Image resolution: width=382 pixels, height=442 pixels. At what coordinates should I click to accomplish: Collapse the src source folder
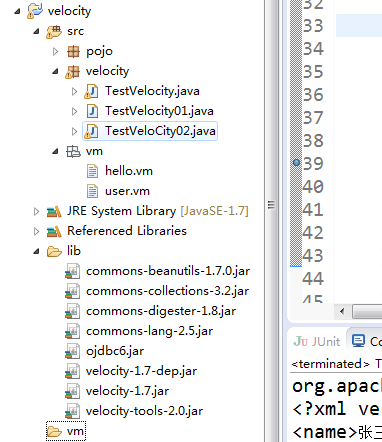36,32
